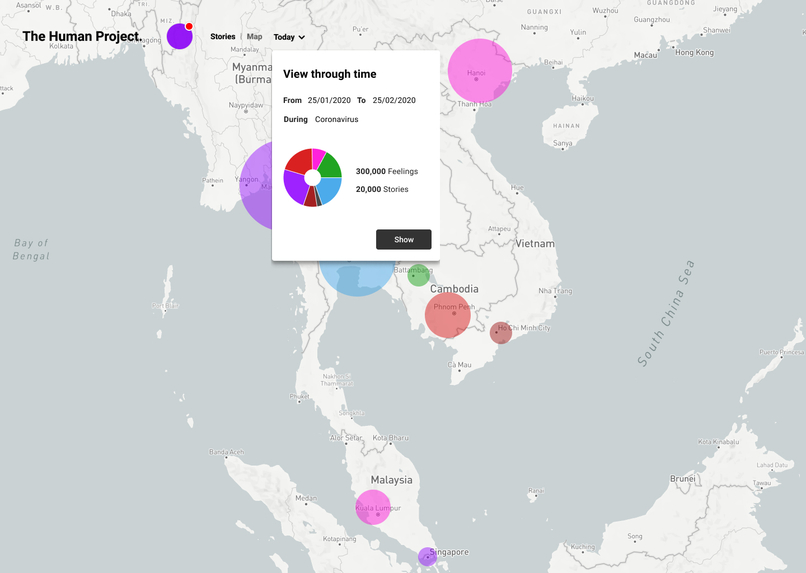Switch to the Stories view

(223, 36)
